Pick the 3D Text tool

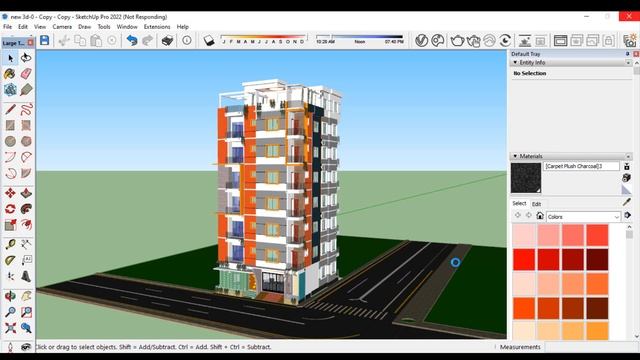26,276
